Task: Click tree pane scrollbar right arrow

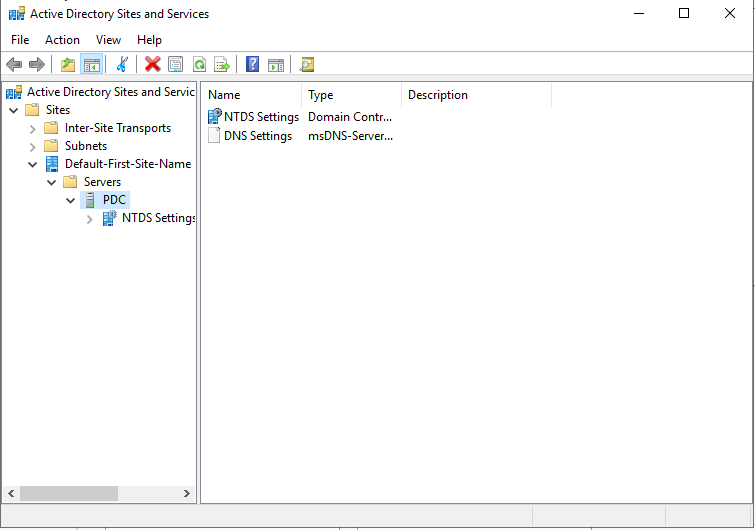Action: coord(187,493)
